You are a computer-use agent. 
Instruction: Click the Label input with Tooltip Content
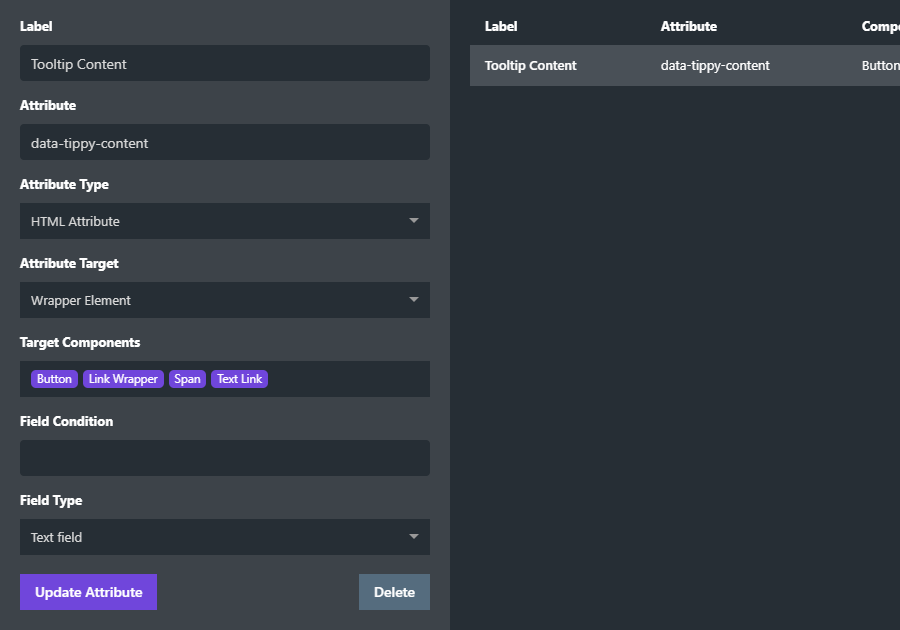(x=224, y=63)
